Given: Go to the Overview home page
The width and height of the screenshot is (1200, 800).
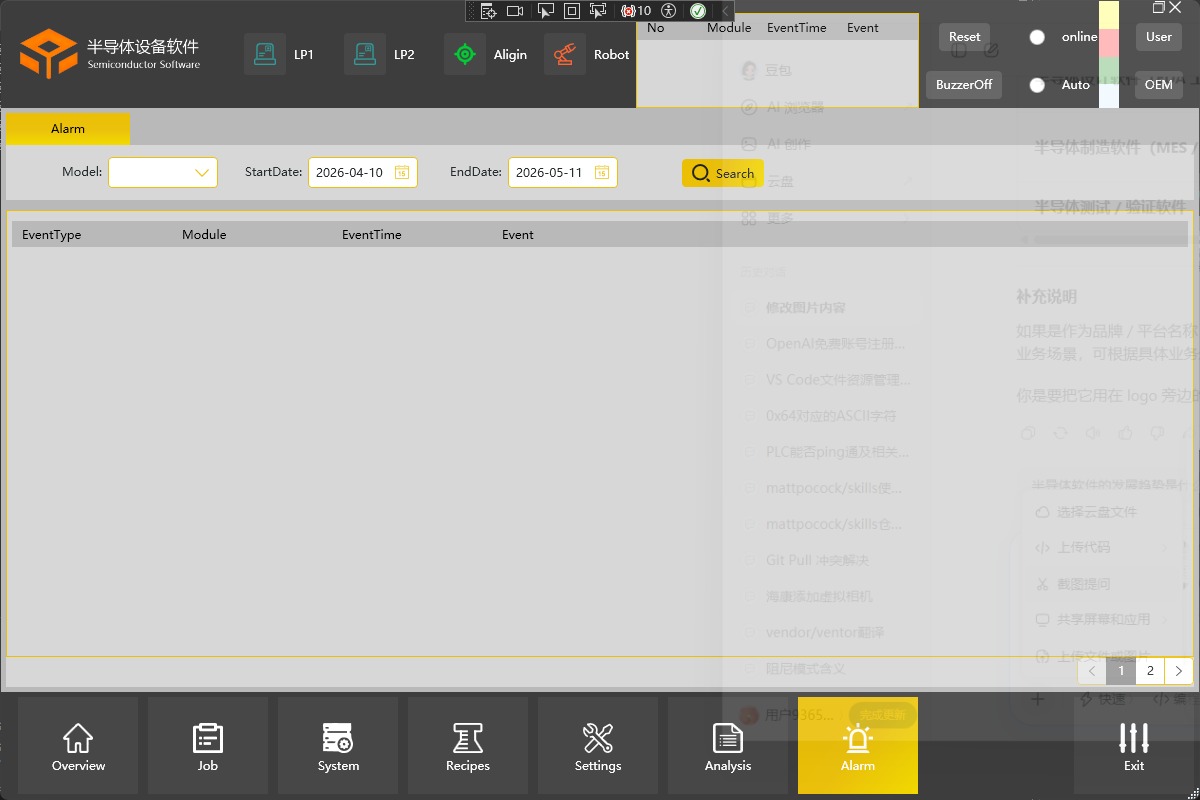Looking at the screenshot, I should [78, 746].
